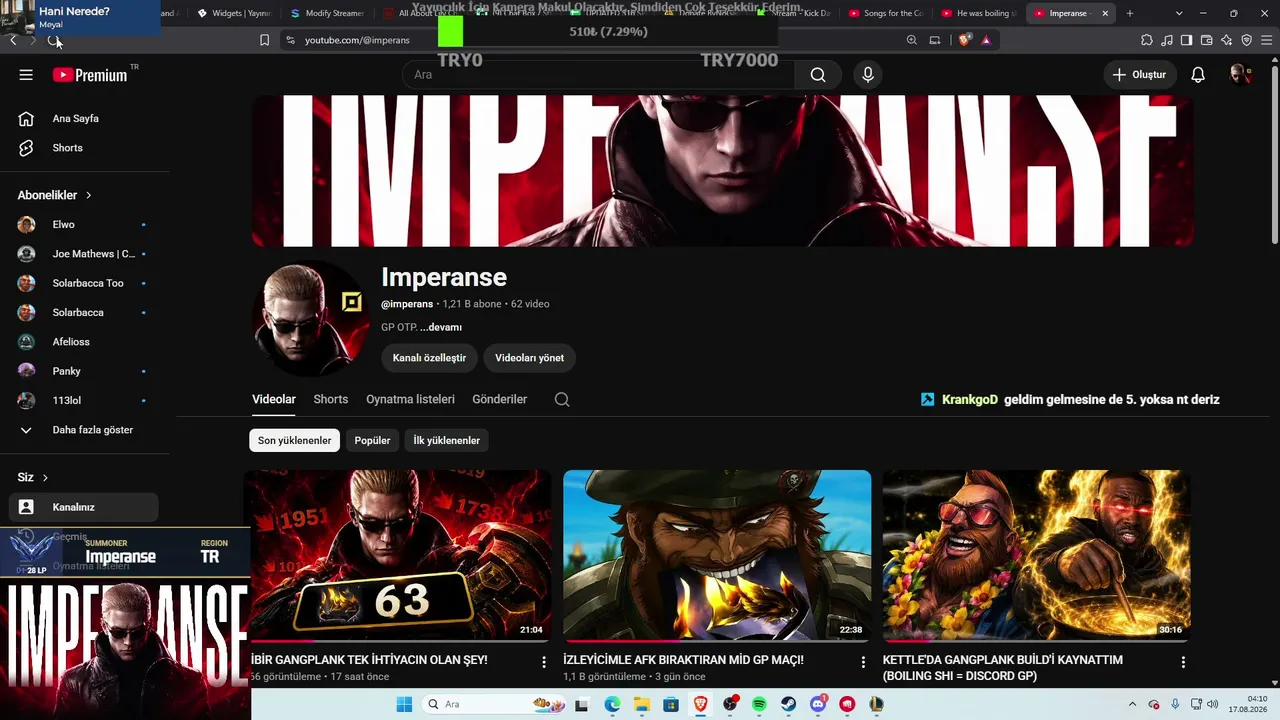Open tab list dropdown arrow

[x=1179, y=13]
